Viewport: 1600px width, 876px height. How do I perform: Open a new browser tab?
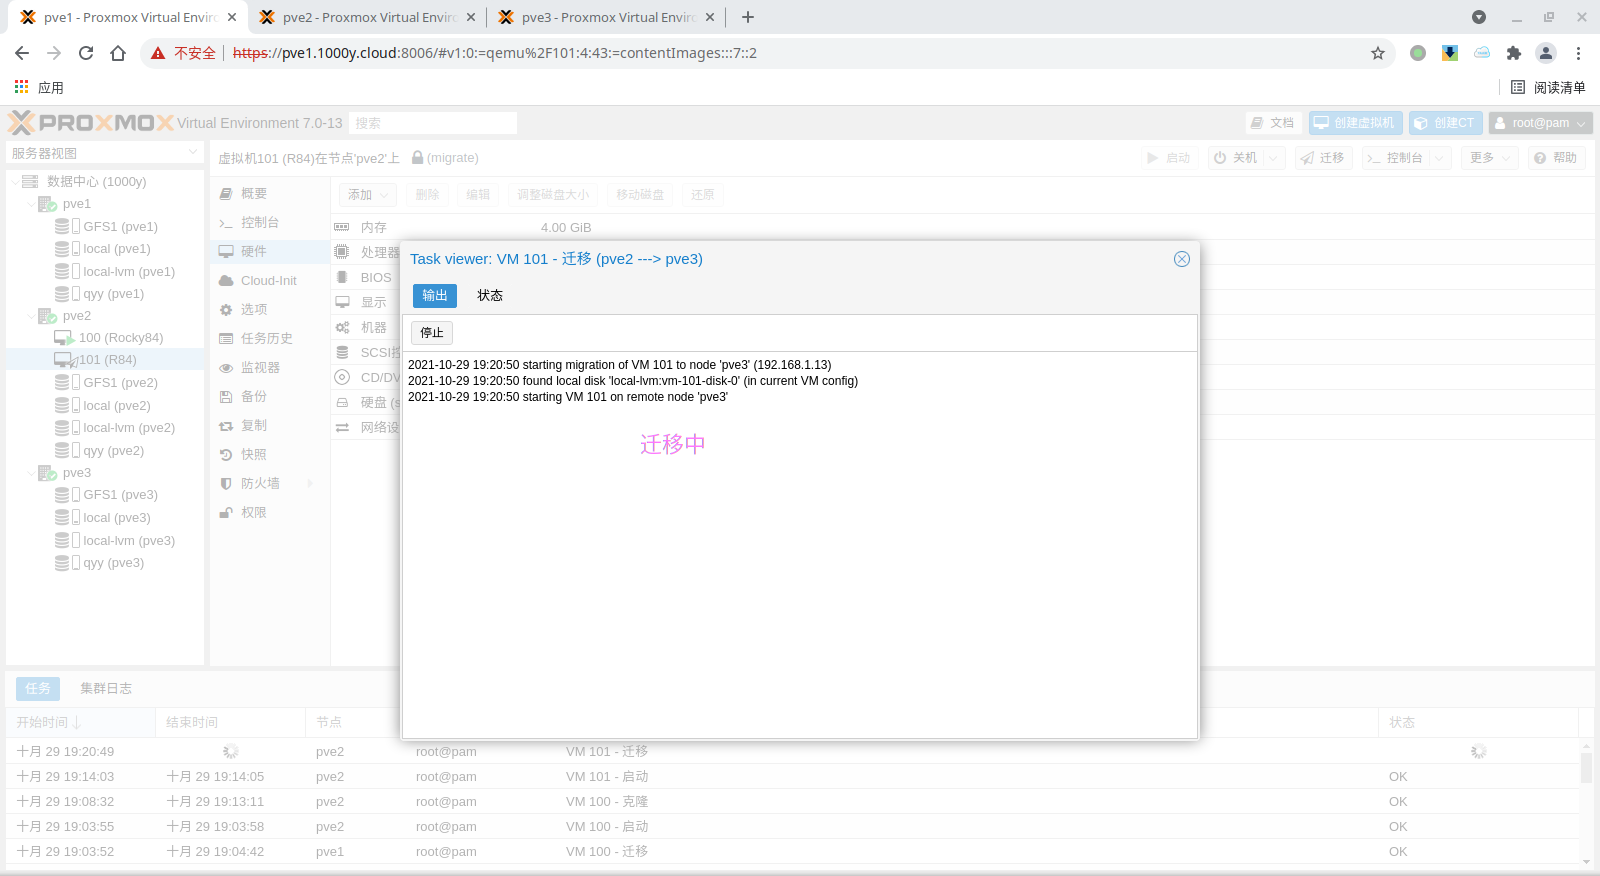[x=748, y=17]
